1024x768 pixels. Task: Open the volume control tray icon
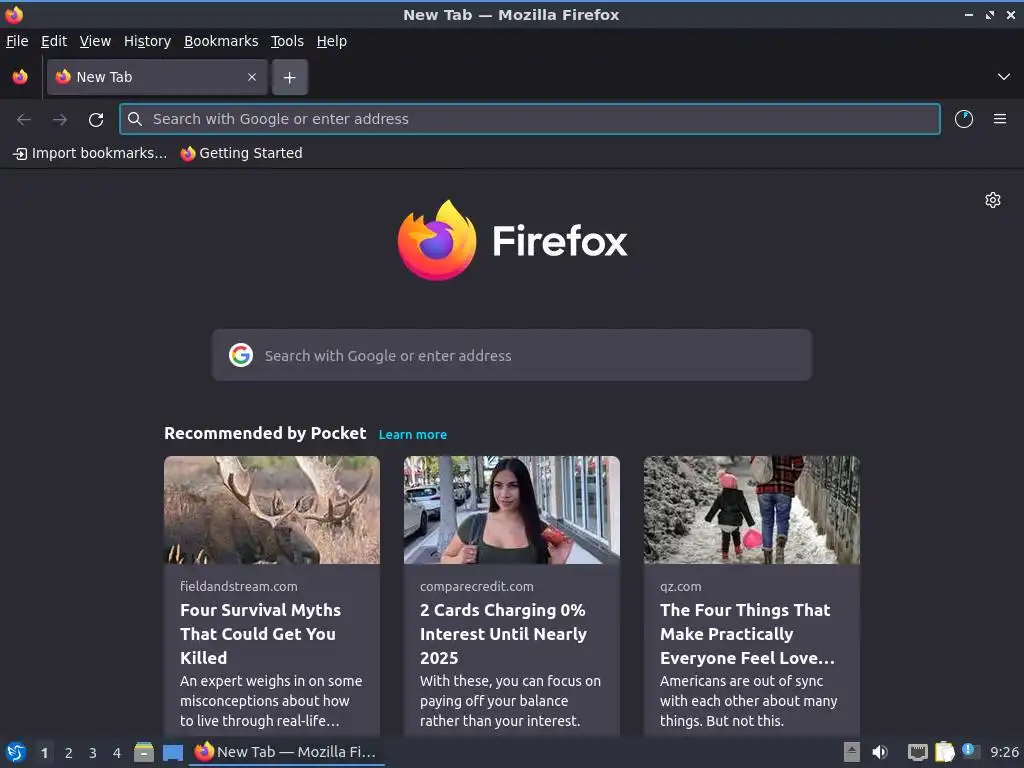click(x=880, y=752)
